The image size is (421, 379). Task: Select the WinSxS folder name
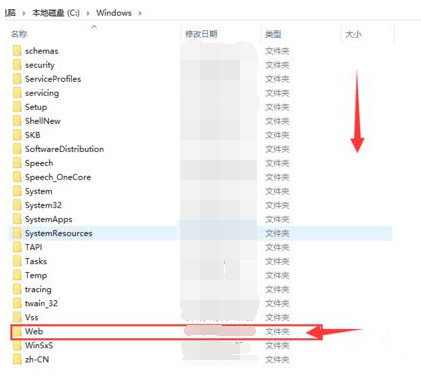[x=39, y=345]
